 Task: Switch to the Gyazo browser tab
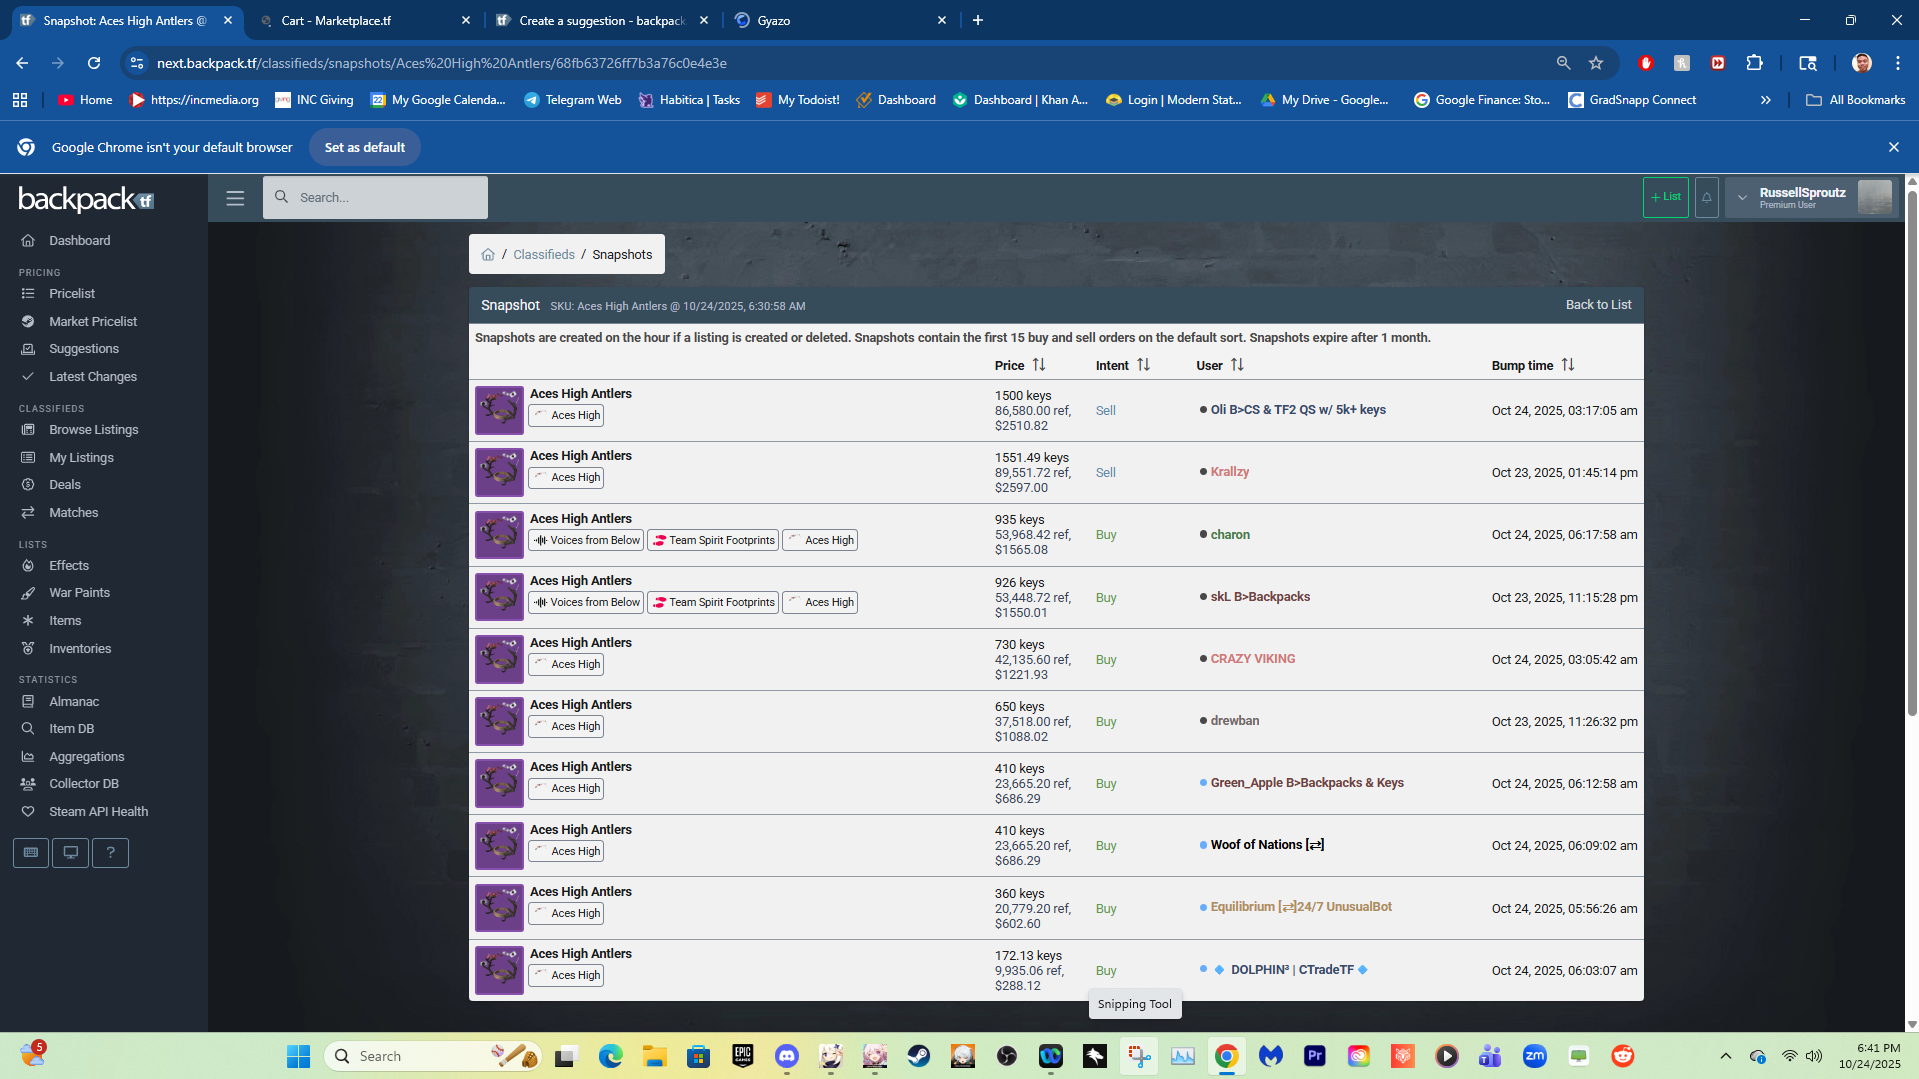coord(840,20)
